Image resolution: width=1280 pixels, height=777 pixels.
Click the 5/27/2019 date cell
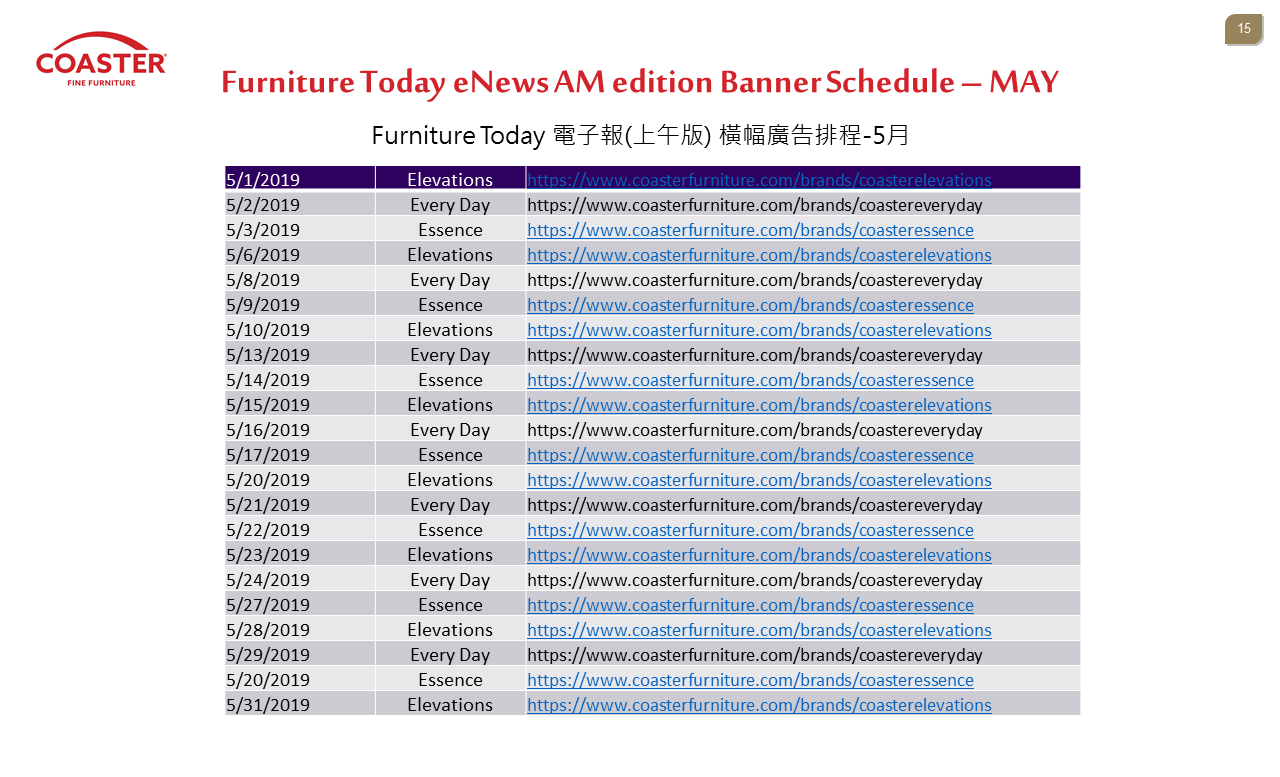[300, 604]
